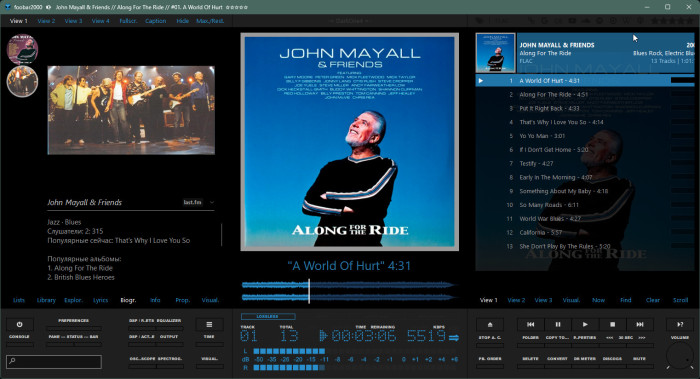Image resolution: width=700 pixels, height=379 pixels.
Task: Select track "California - 5:57"
Action: click(x=585, y=233)
